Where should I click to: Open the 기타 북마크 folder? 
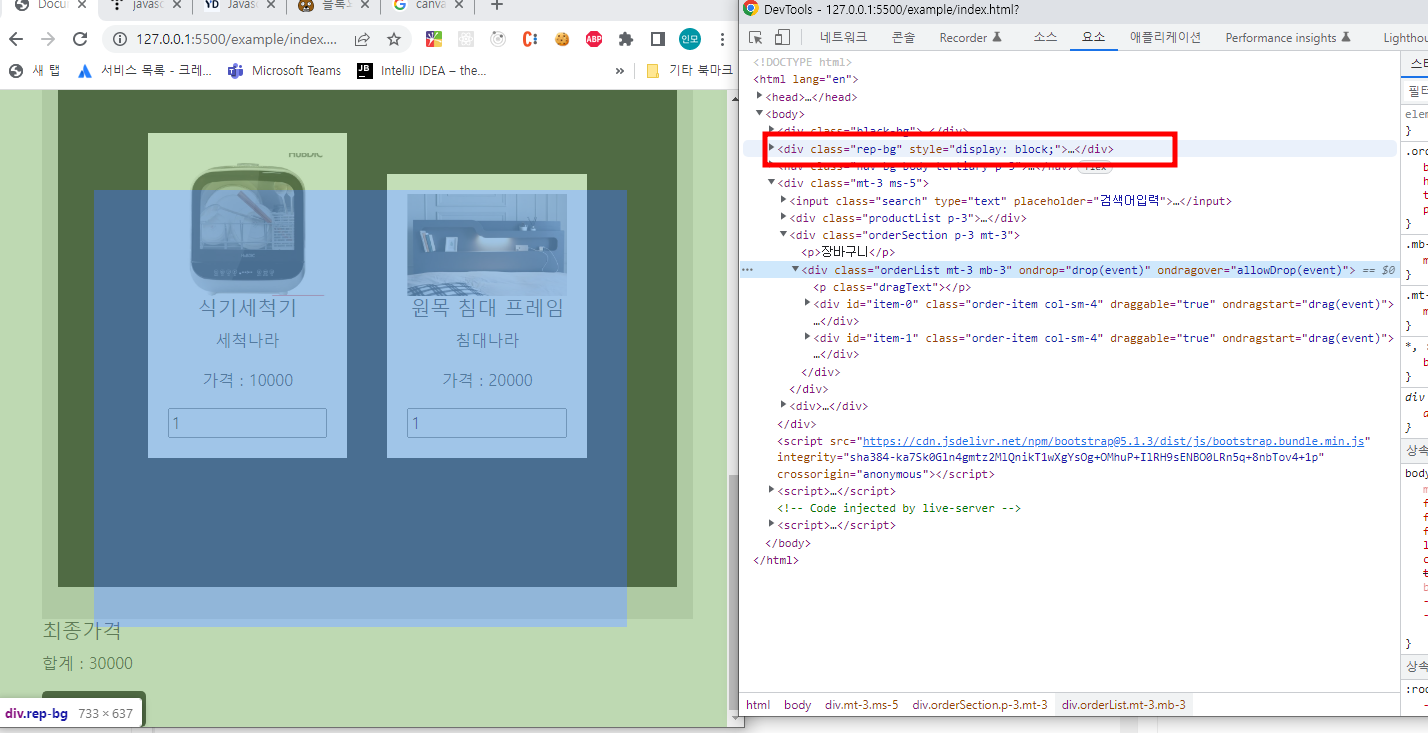click(690, 71)
